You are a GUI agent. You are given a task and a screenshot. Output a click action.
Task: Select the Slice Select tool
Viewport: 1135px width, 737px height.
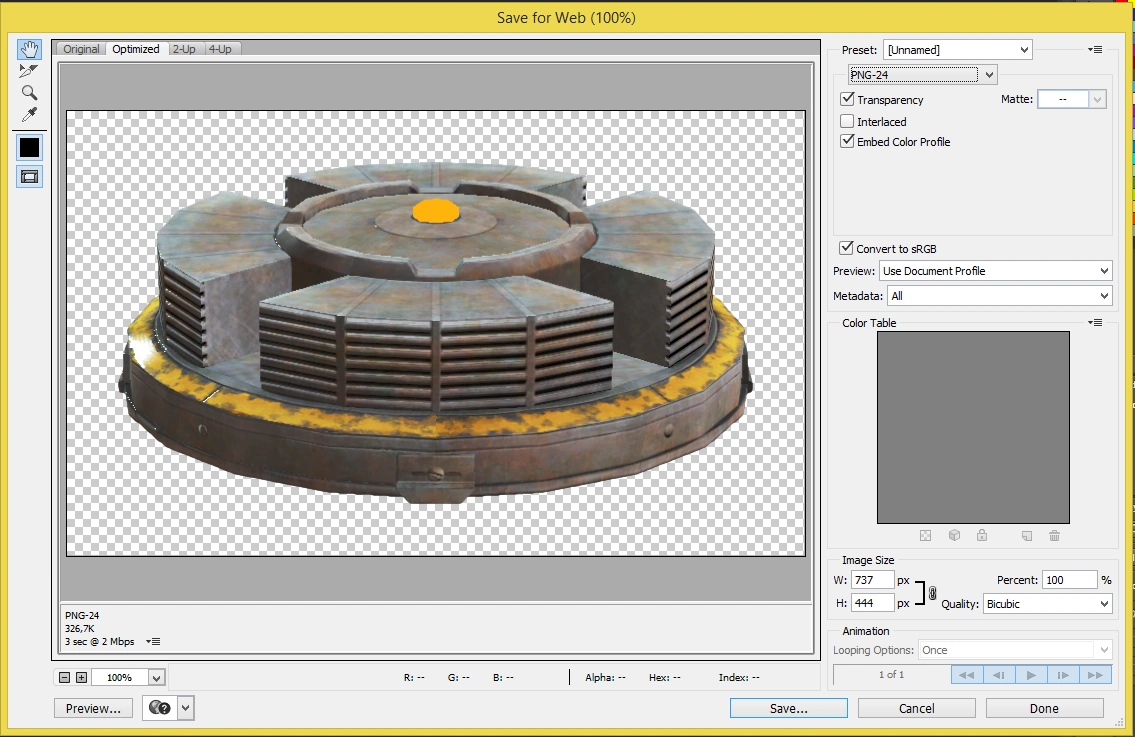(29, 71)
